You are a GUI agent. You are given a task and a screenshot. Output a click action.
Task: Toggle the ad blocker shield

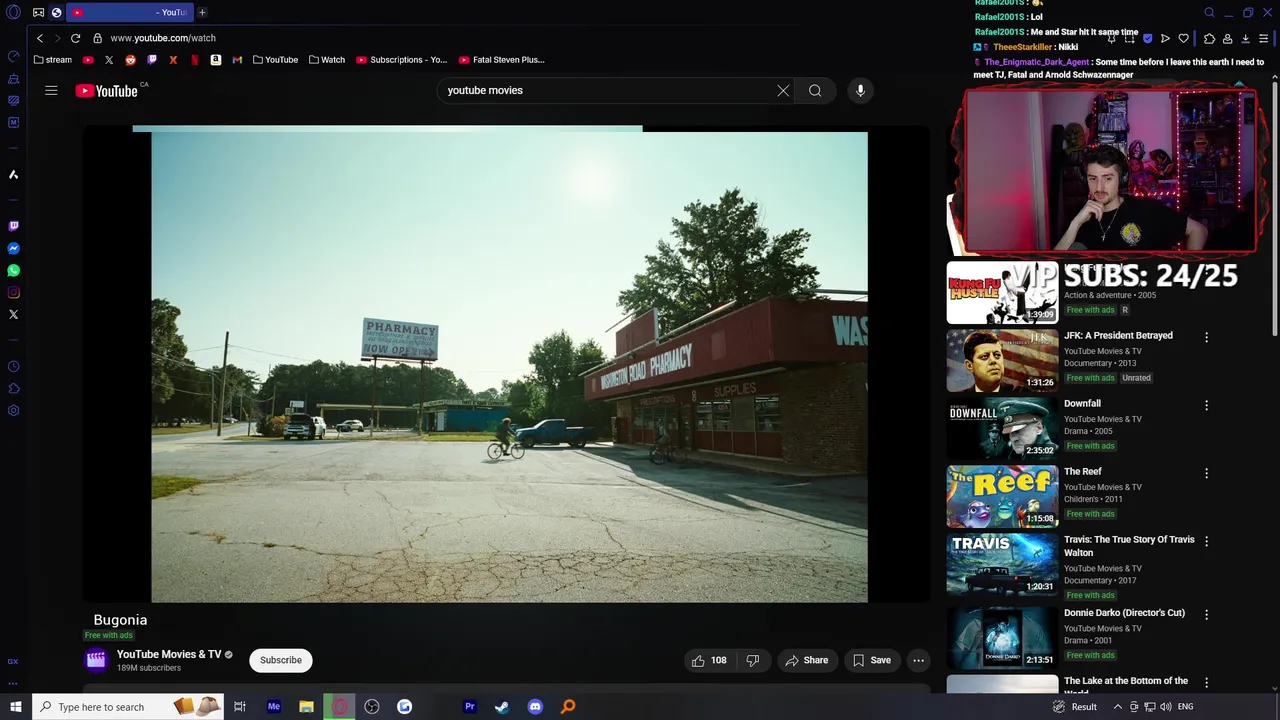1147,38
